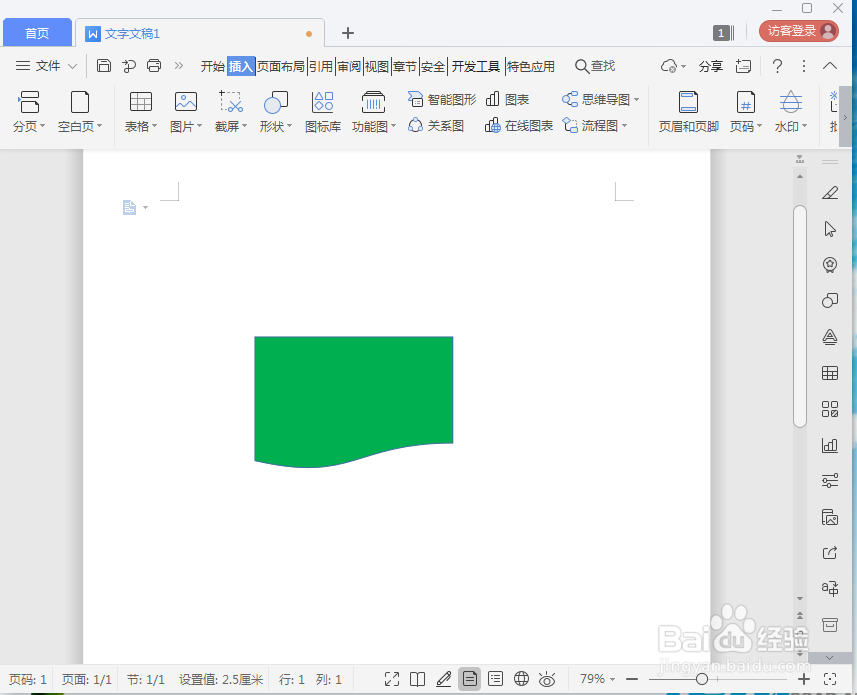Go to the 首页 home tab
Screen dimensions: 857x695
[37, 33]
